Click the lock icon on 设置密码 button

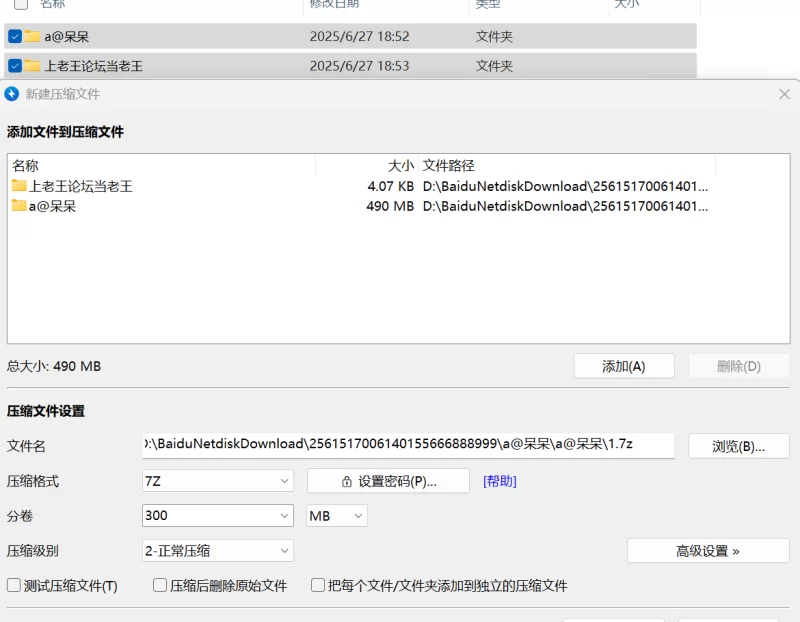click(347, 481)
